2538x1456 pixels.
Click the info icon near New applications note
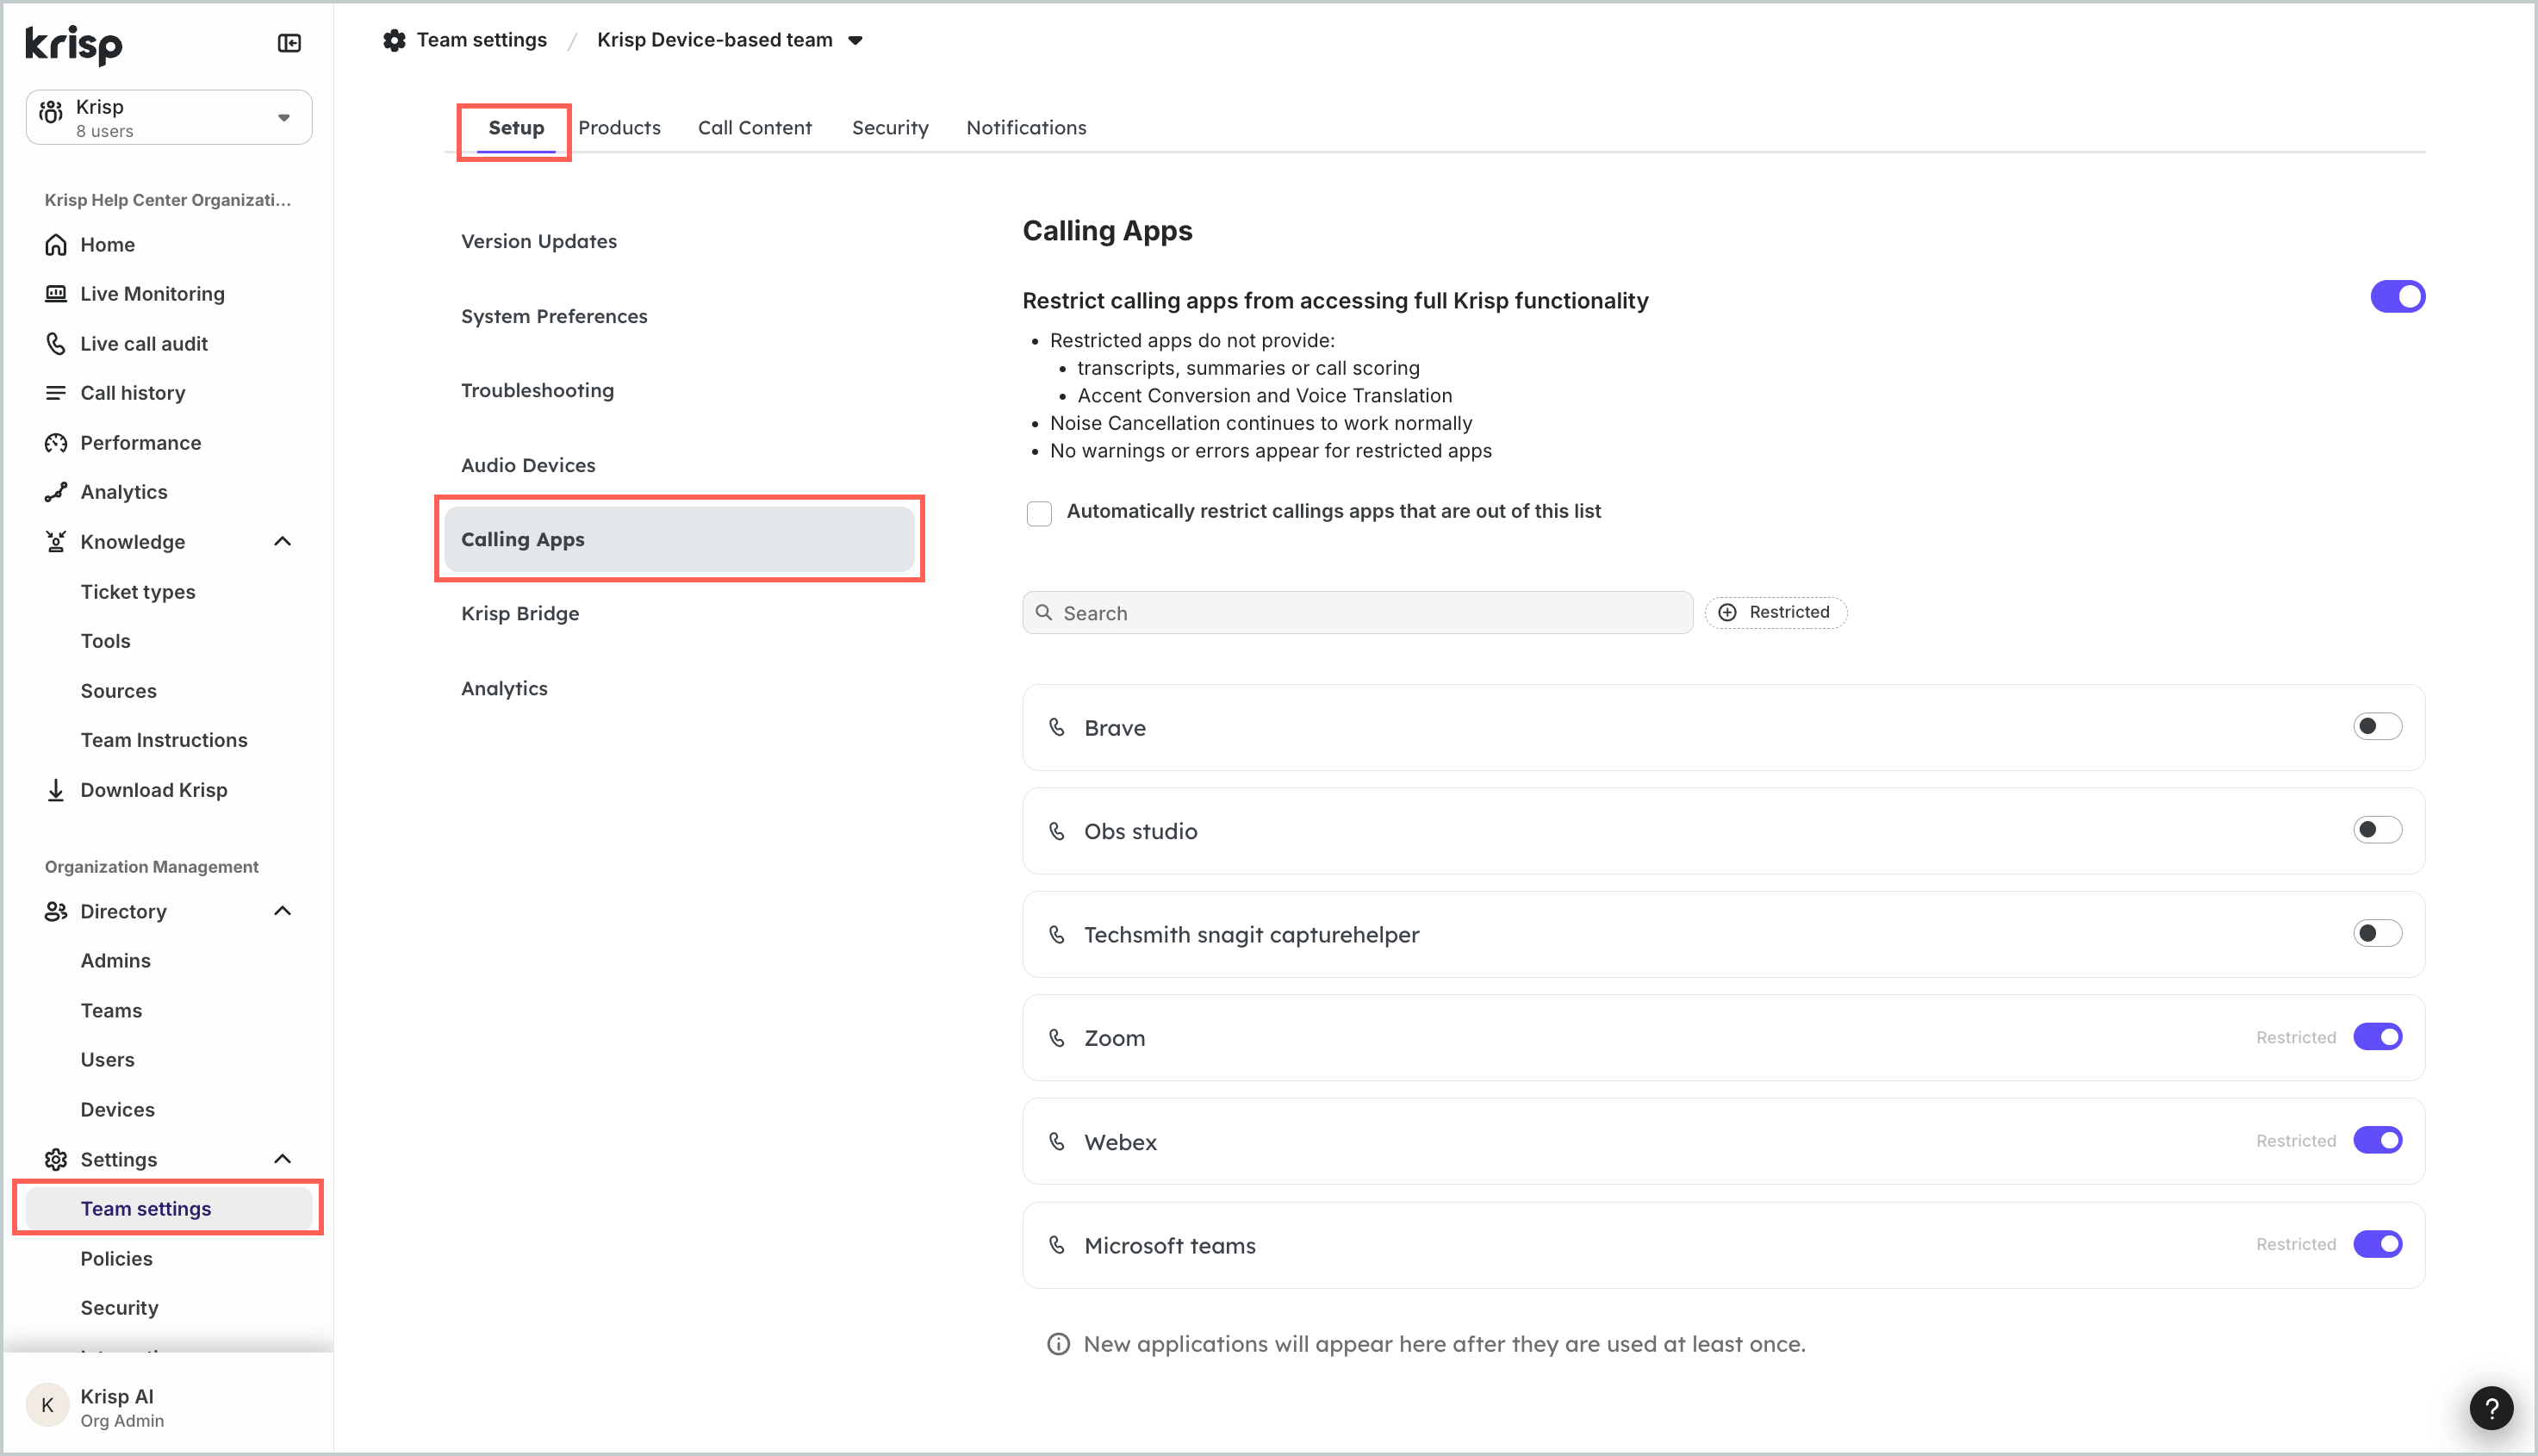click(1058, 1344)
